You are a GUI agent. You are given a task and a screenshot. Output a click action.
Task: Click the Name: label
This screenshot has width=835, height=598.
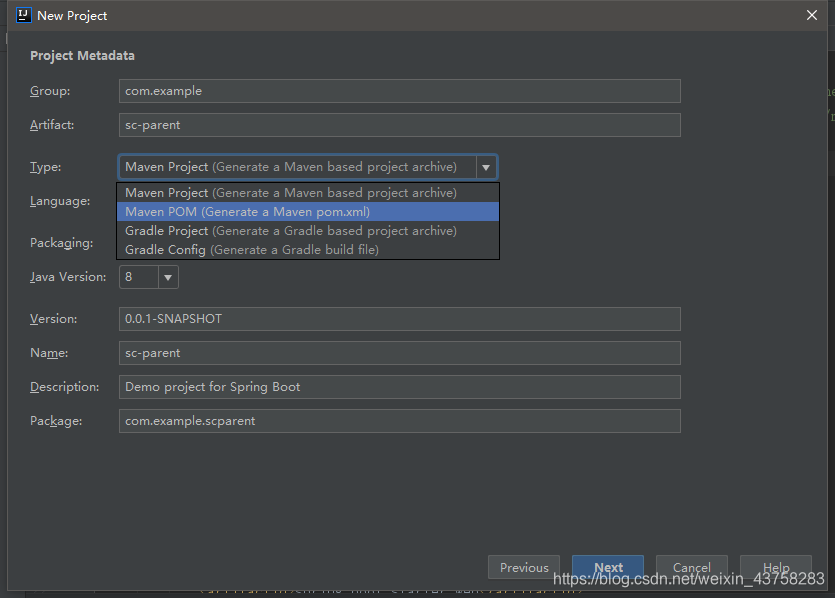pyautogui.click(x=49, y=353)
